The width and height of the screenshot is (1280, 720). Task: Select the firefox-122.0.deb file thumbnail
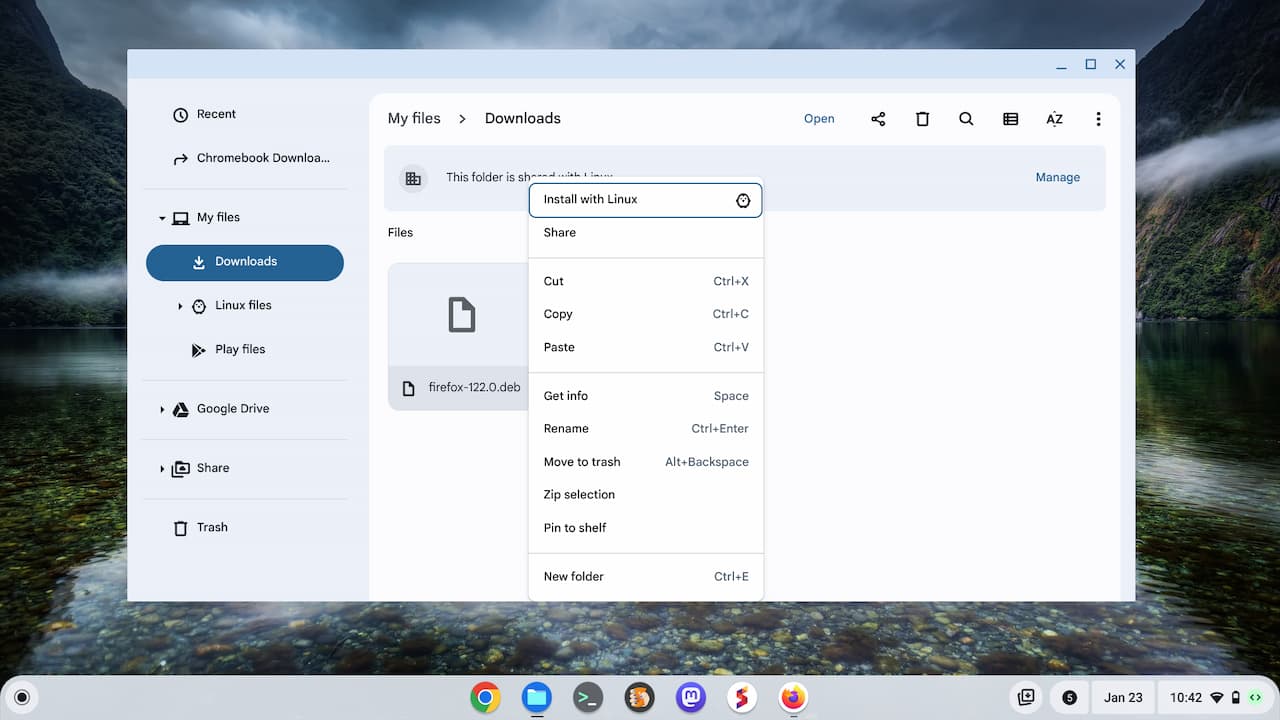tap(460, 315)
